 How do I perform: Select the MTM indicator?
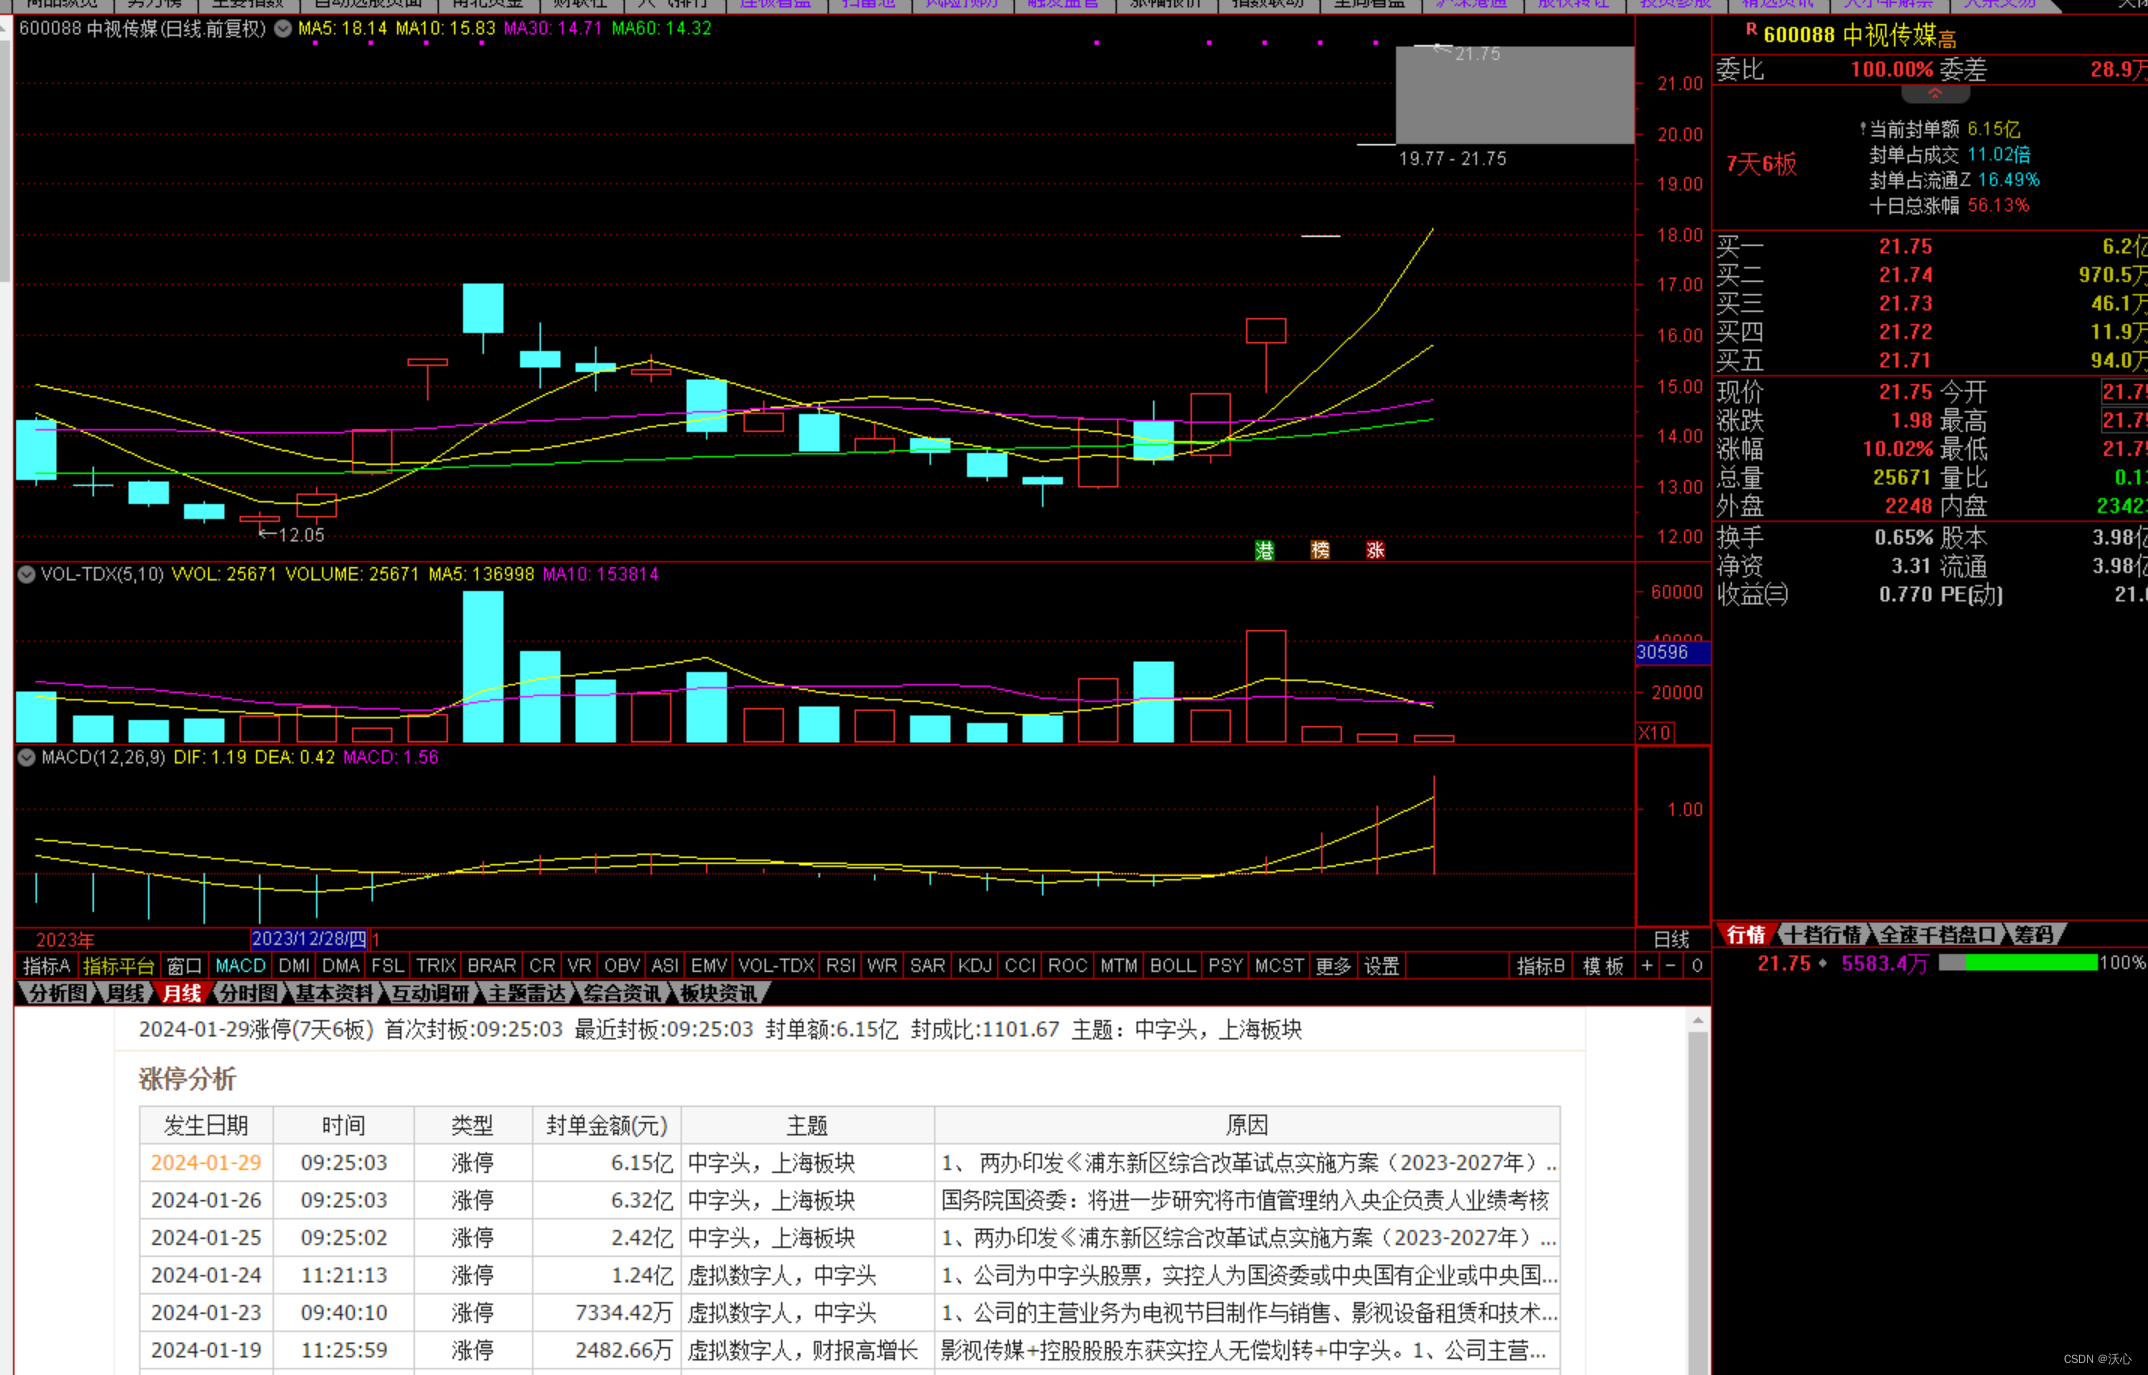1119,966
